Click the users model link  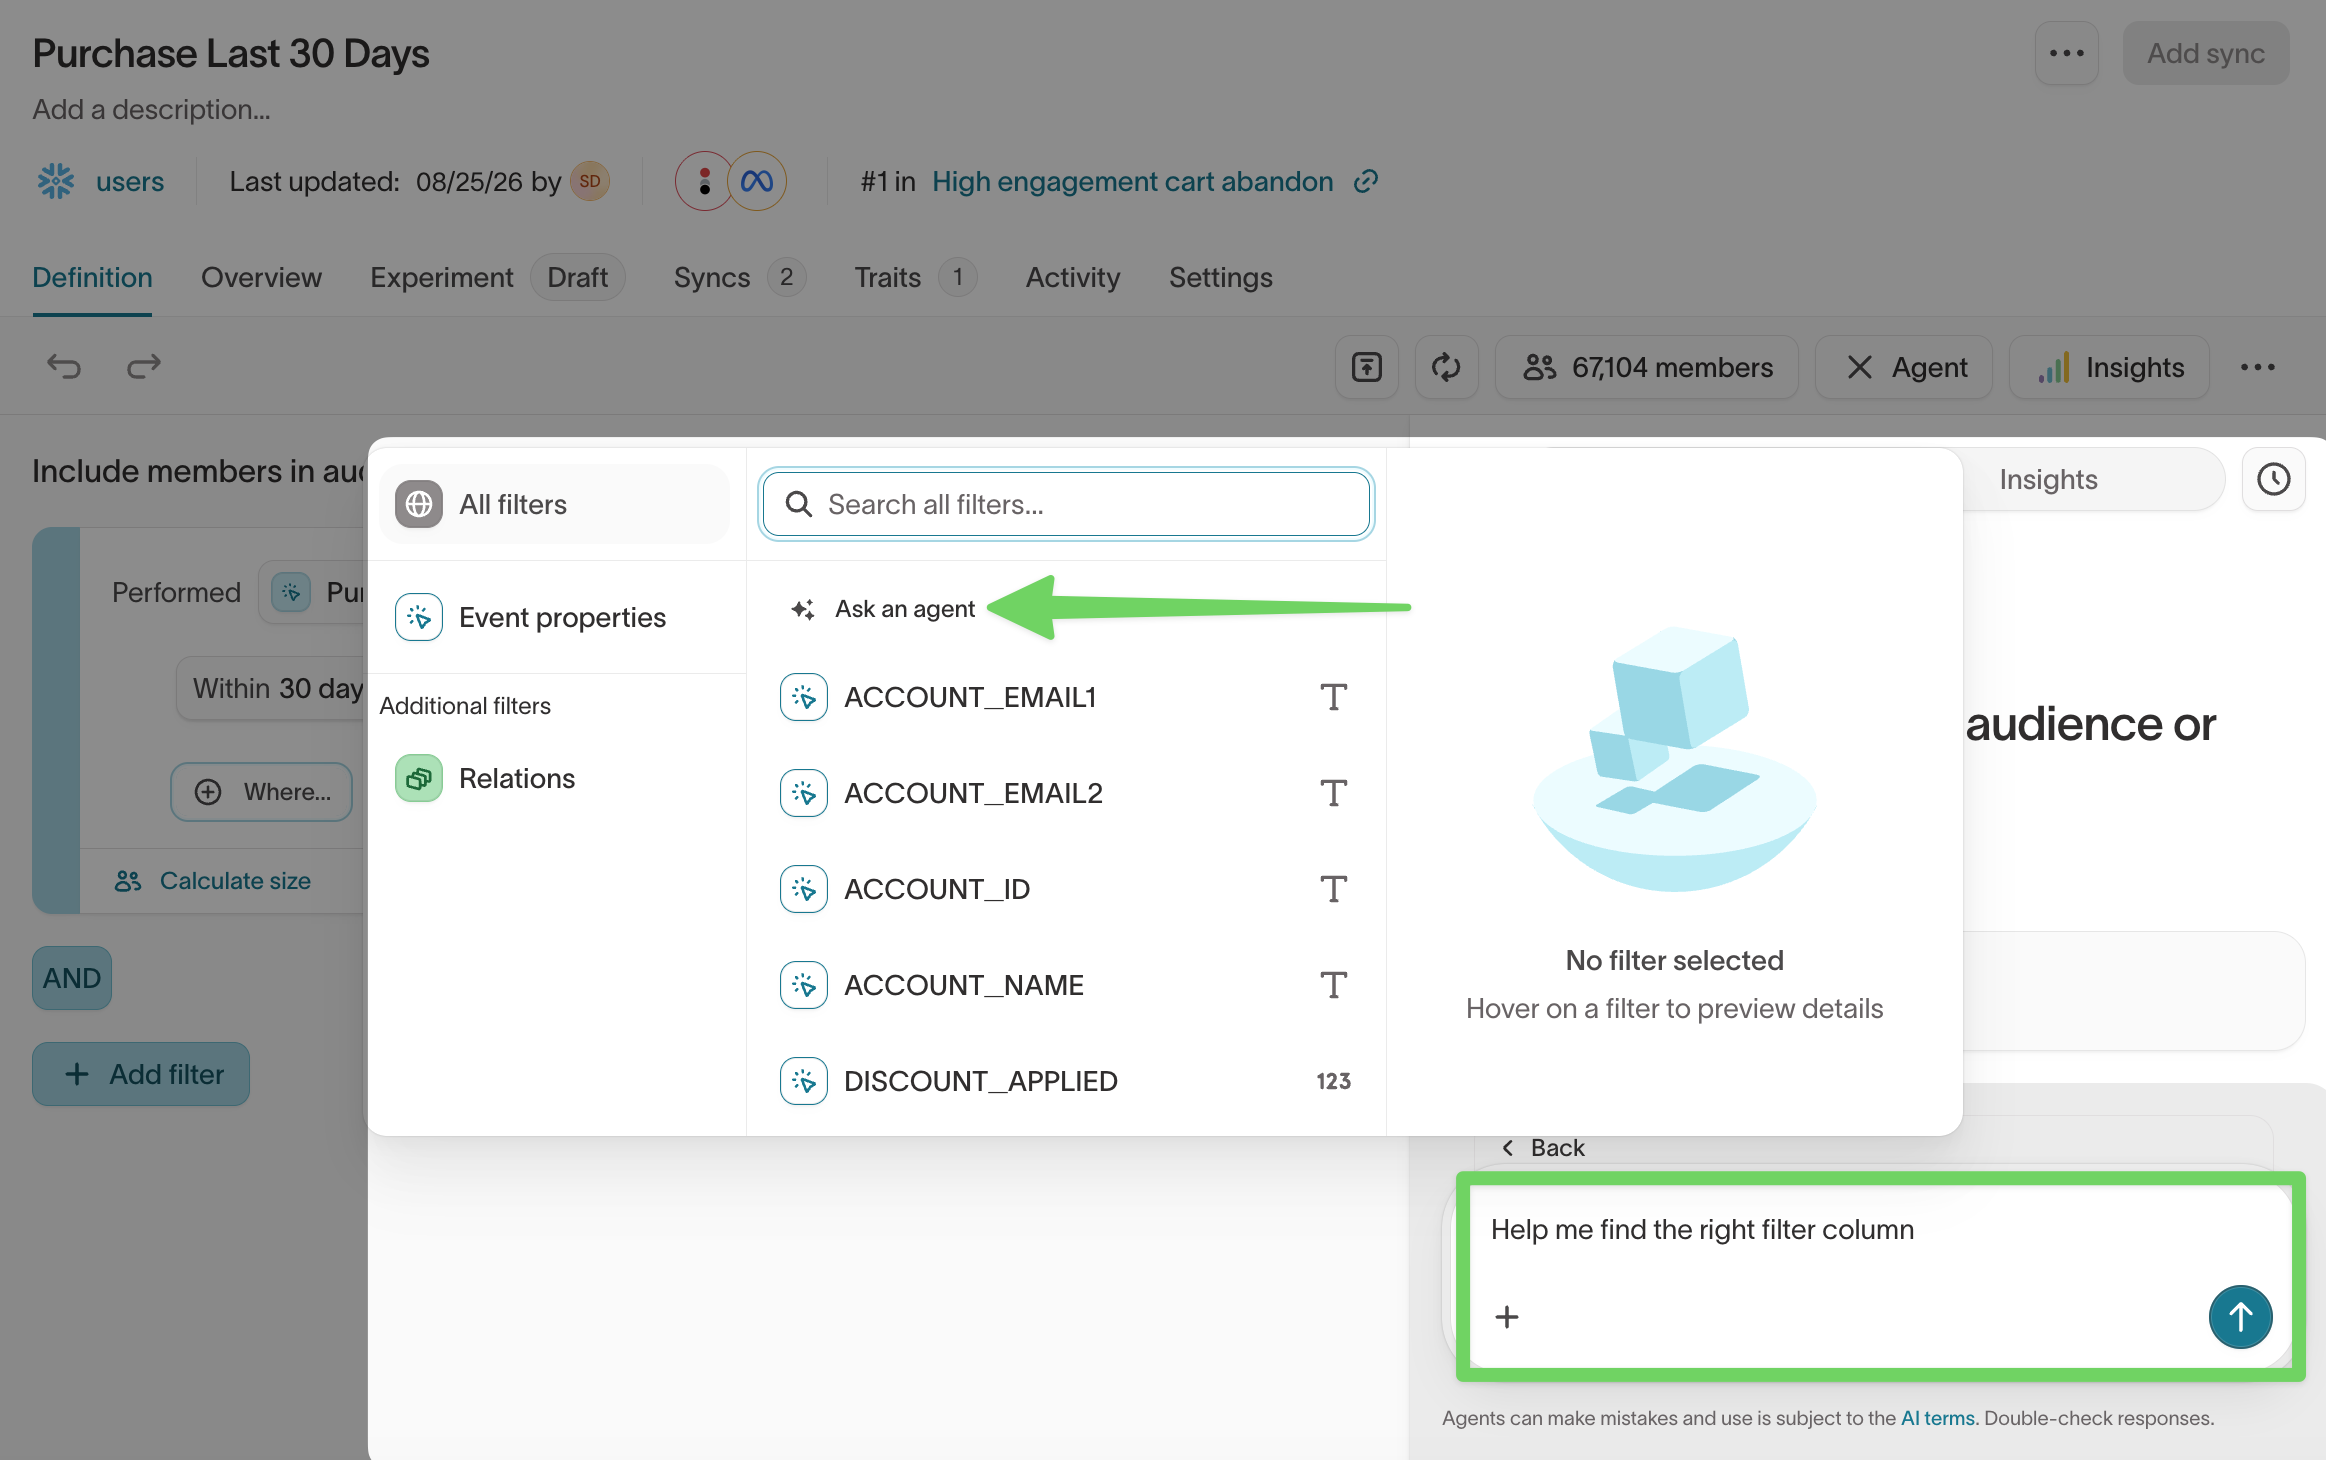130,181
